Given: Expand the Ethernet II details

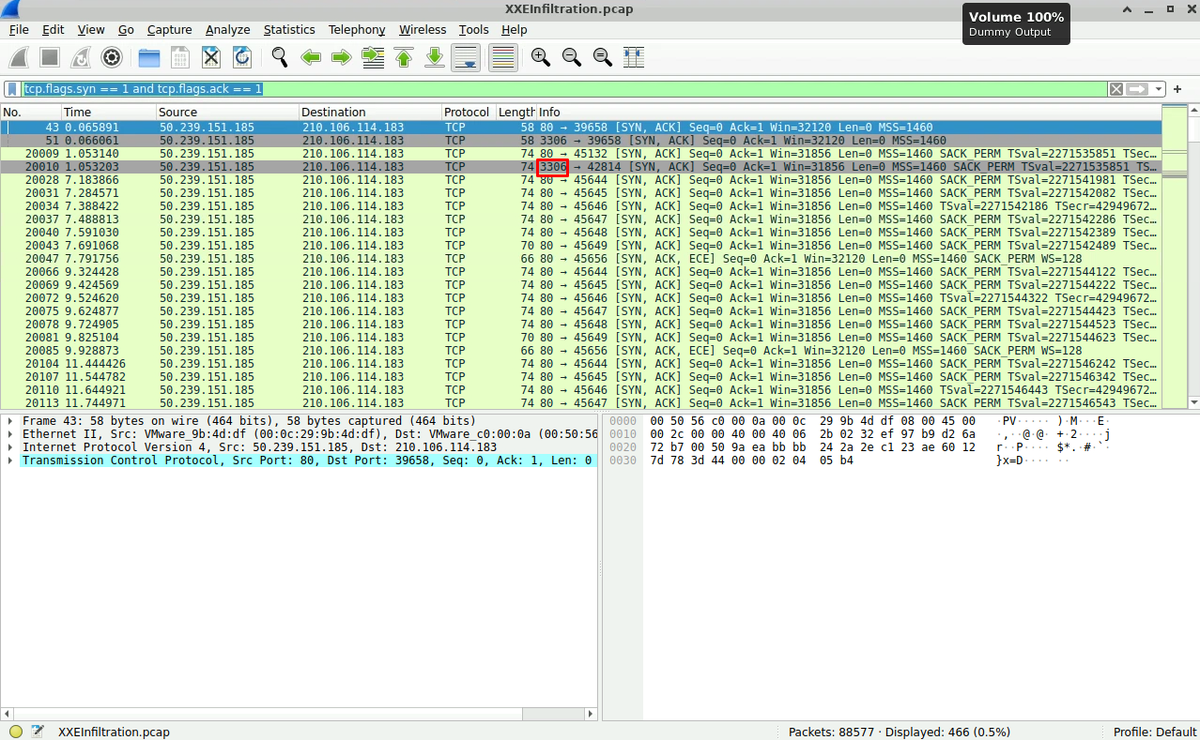Looking at the screenshot, I should [11, 434].
